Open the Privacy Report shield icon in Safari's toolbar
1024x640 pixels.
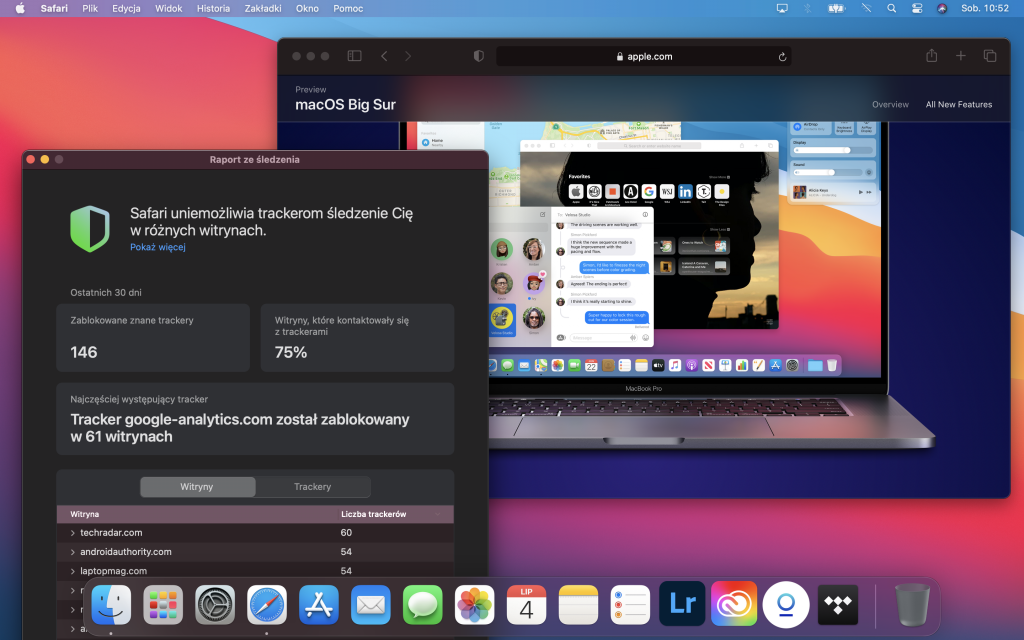pyautogui.click(x=478, y=56)
